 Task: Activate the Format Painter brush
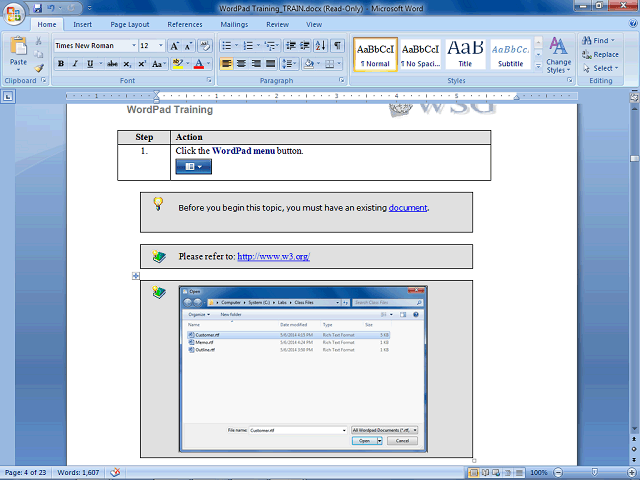[39, 68]
